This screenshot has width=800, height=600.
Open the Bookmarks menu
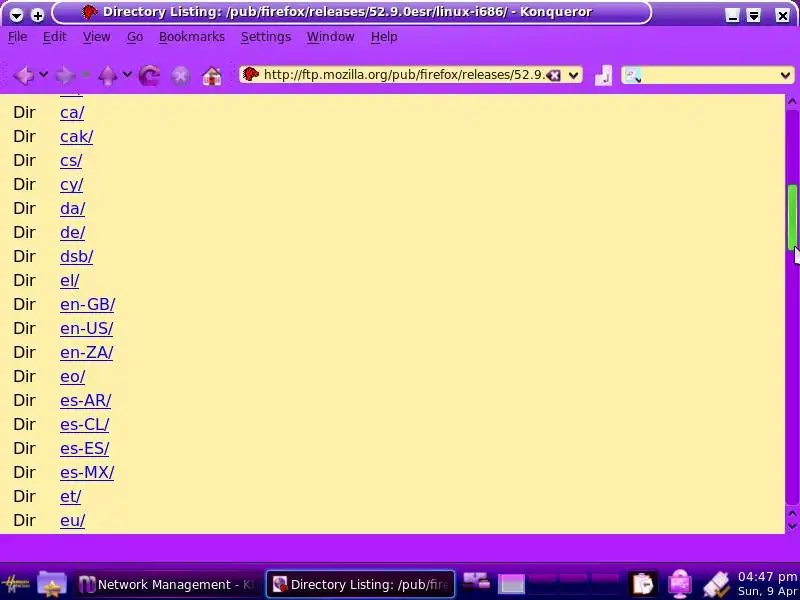pyautogui.click(x=192, y=37)
